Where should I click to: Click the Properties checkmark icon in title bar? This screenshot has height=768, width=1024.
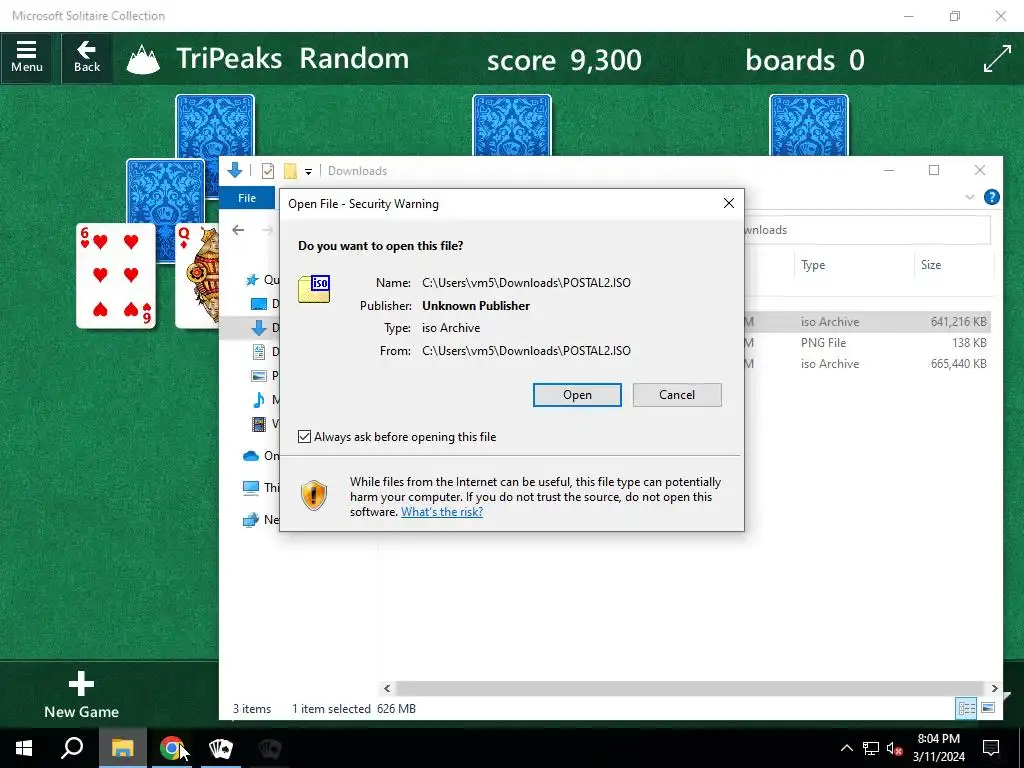point(268,171)
